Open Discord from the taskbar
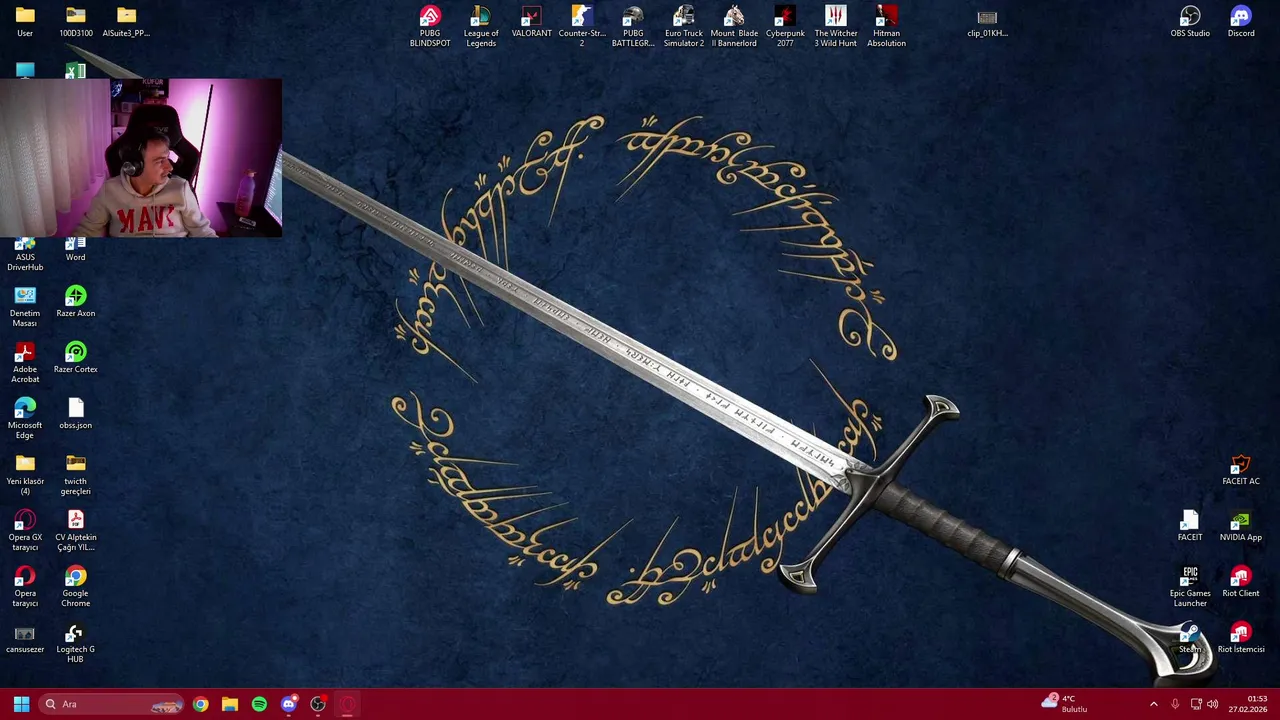 [288, 704]
